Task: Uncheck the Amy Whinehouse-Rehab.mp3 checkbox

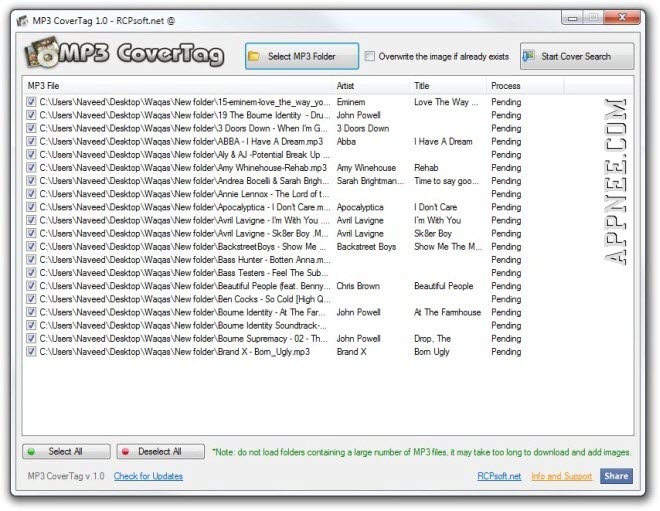Action: tap(31, 168)
